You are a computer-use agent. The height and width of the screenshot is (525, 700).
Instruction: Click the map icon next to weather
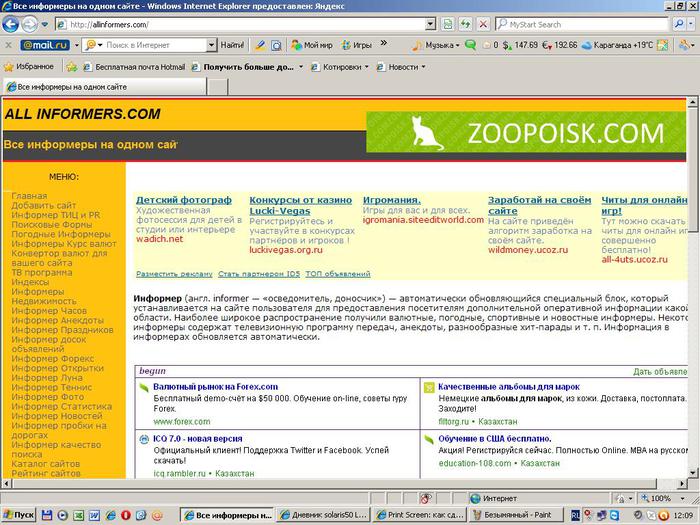coord(662,45)
